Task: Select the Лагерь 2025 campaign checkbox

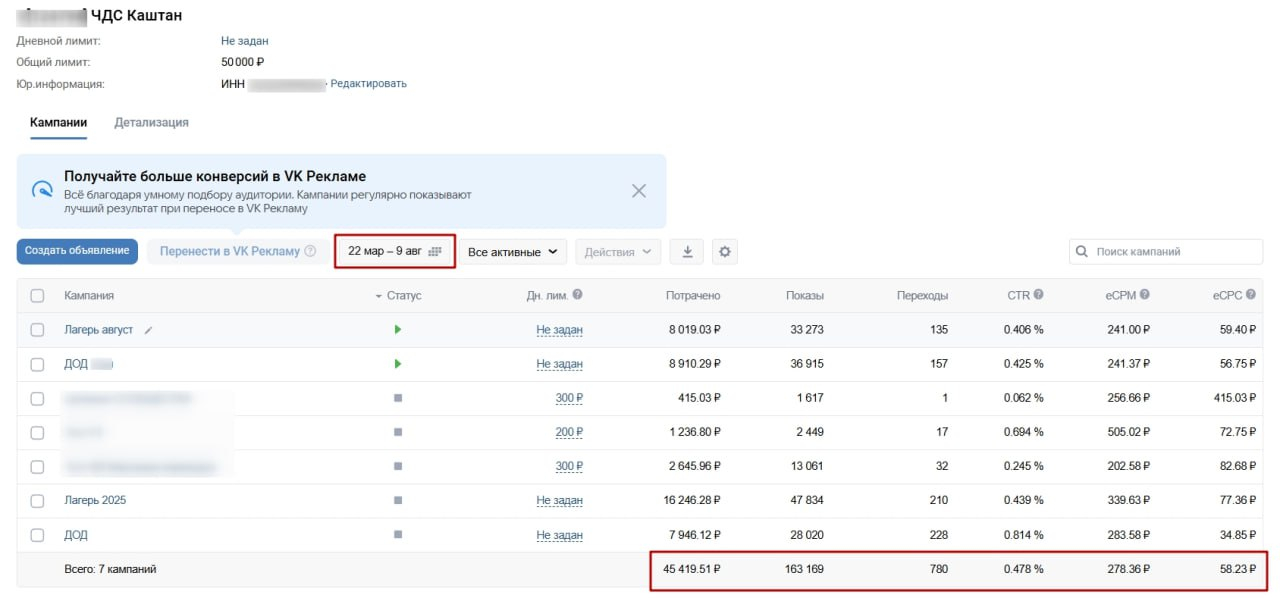Action: point(37,500)
